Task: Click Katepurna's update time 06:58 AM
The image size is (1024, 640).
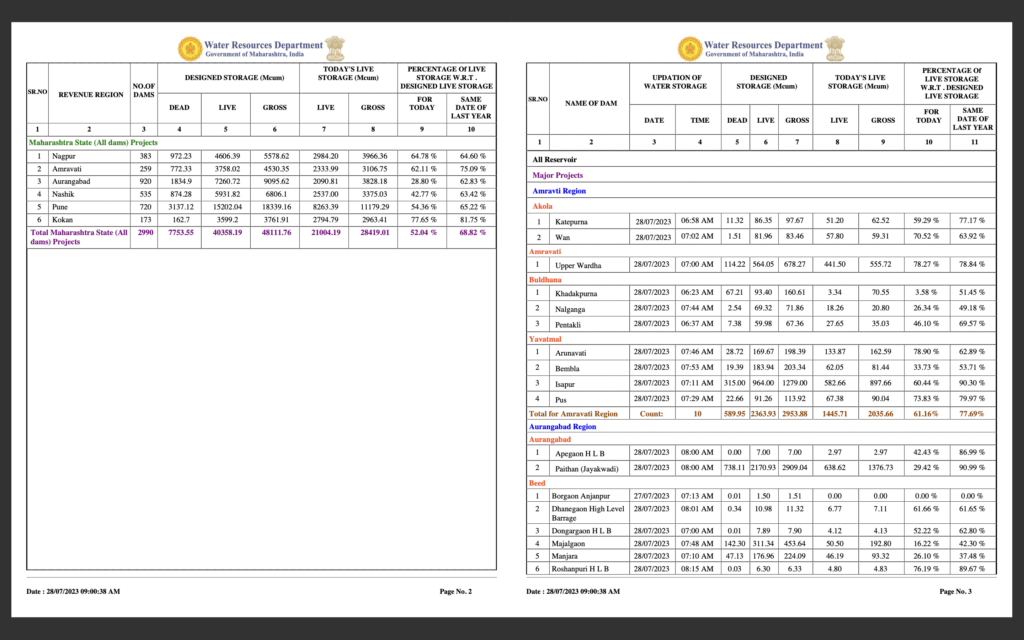Action: [697, 221]
